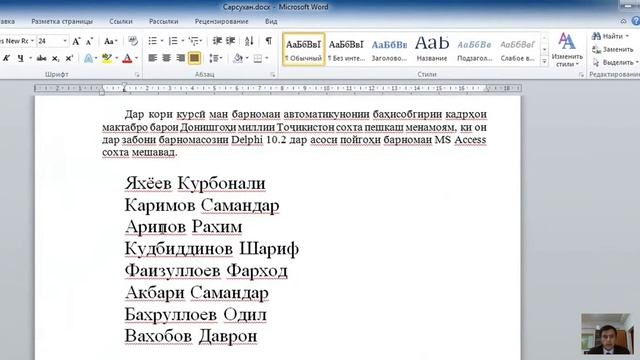
Task: Open Styles pane launcher in Стили group
Action: coord(581,75)
